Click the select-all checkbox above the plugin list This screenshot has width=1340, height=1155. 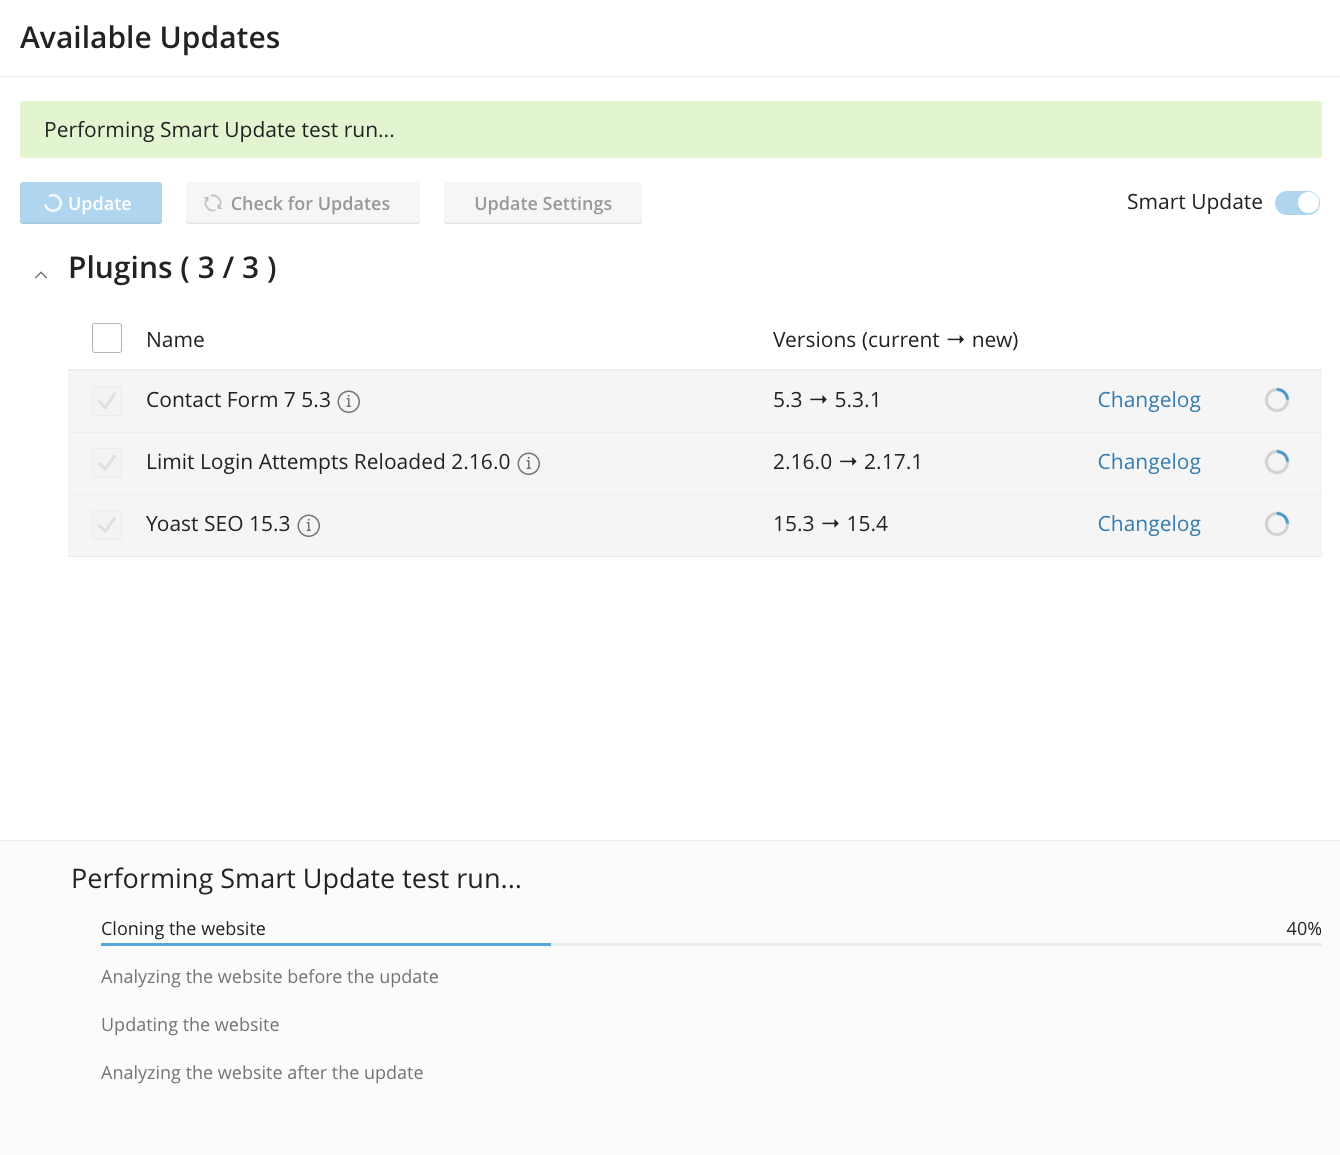click(x=106, y=338)
